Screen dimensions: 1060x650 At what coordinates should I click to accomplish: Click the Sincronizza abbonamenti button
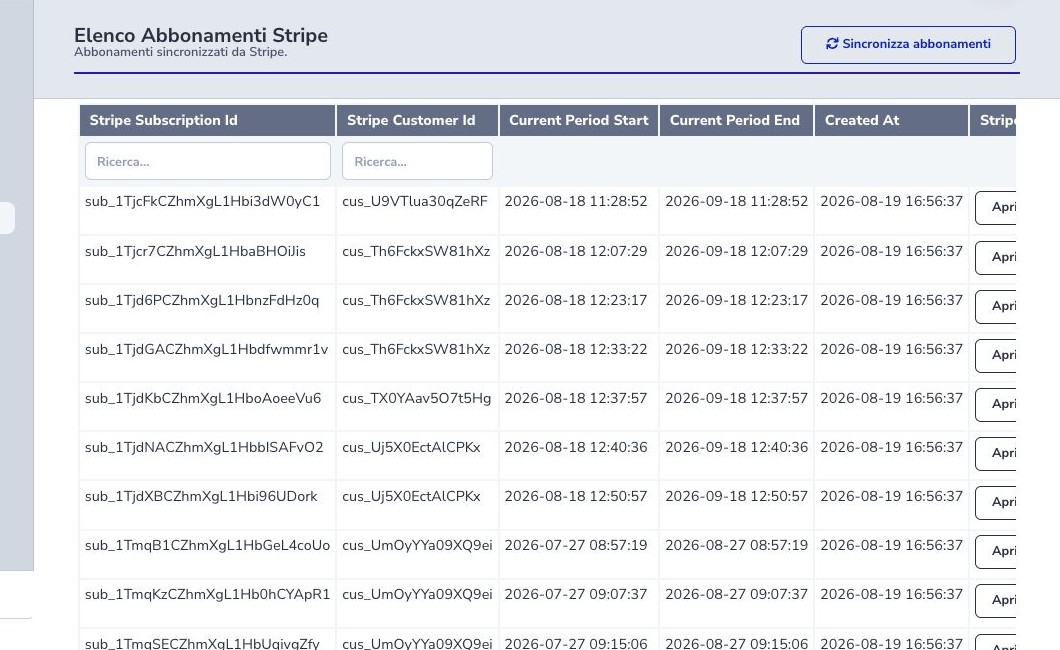908,45
